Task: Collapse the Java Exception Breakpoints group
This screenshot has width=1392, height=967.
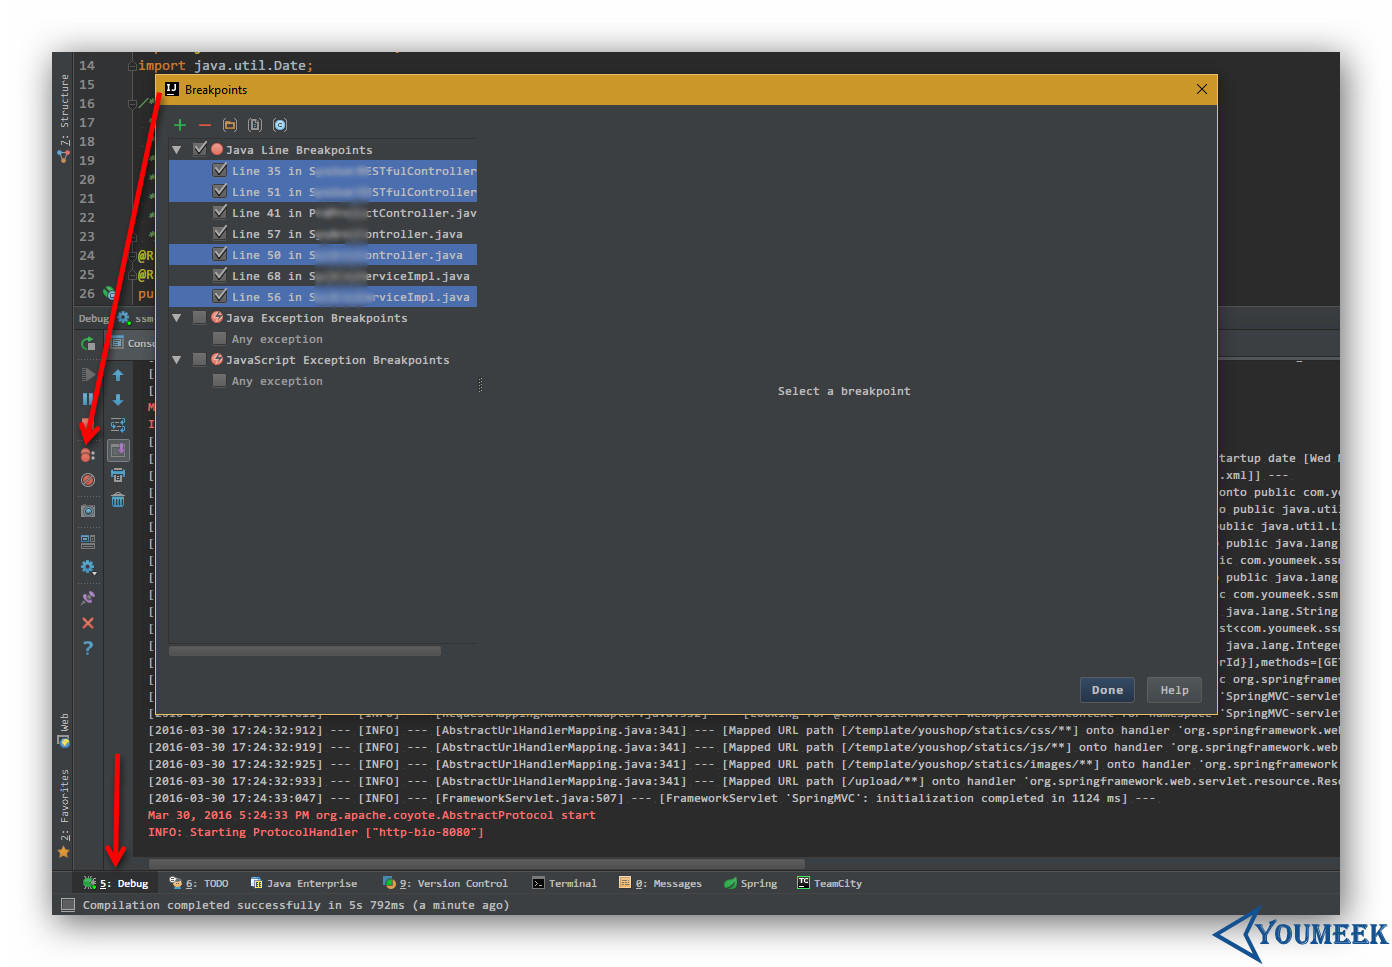Action: tap(177, 318)
